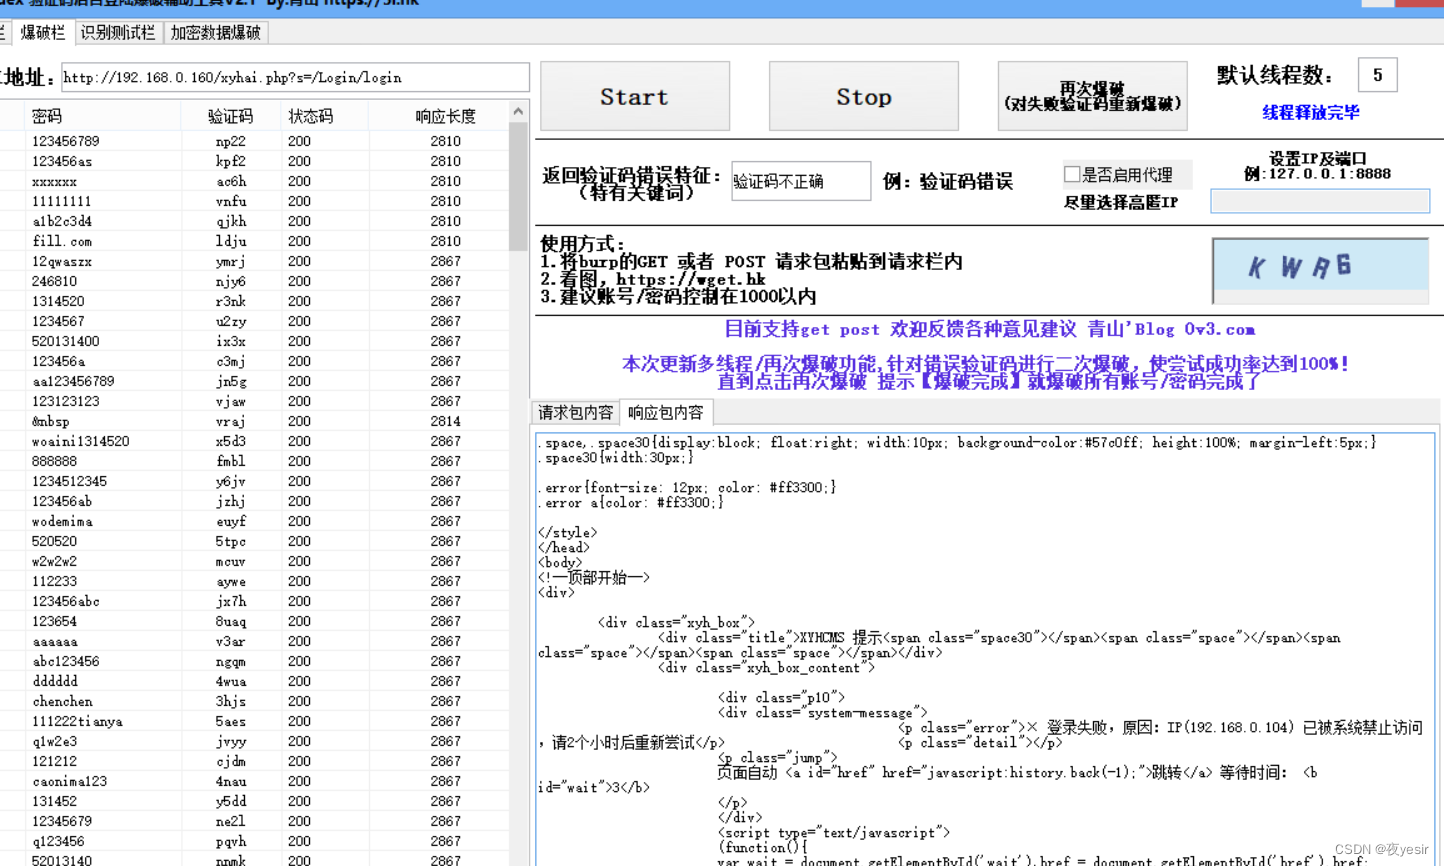
Task: Select the 520131400 password row
Action: [x=254, y=341]
